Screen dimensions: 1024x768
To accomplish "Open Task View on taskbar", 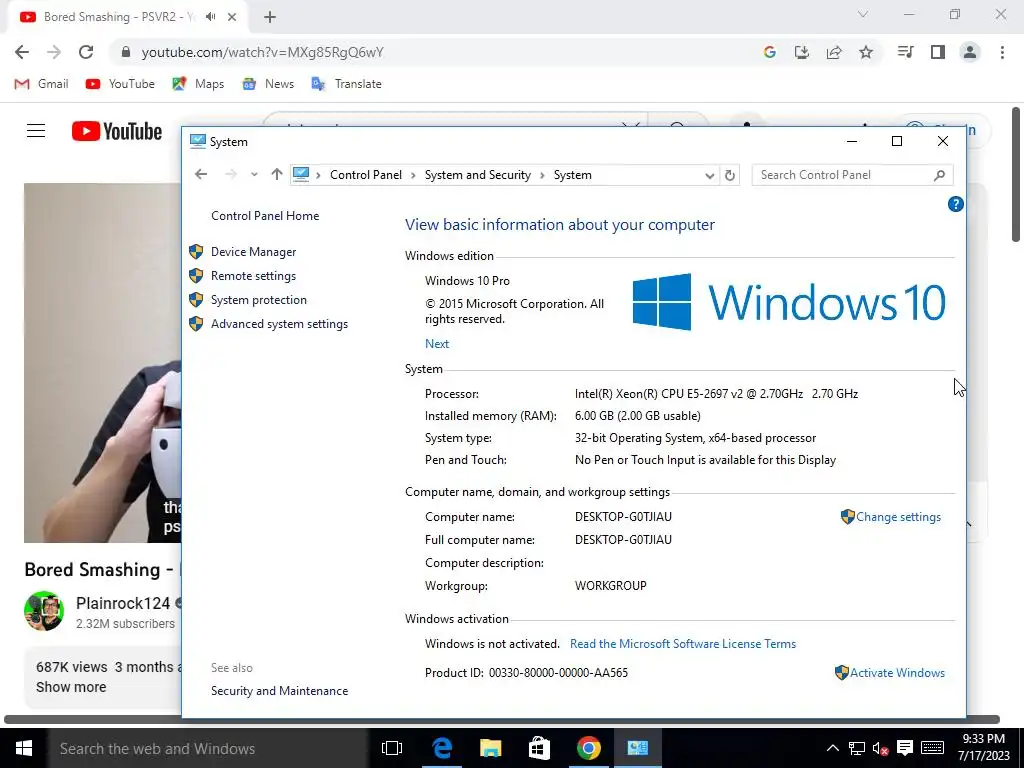I will coord(392,748).
